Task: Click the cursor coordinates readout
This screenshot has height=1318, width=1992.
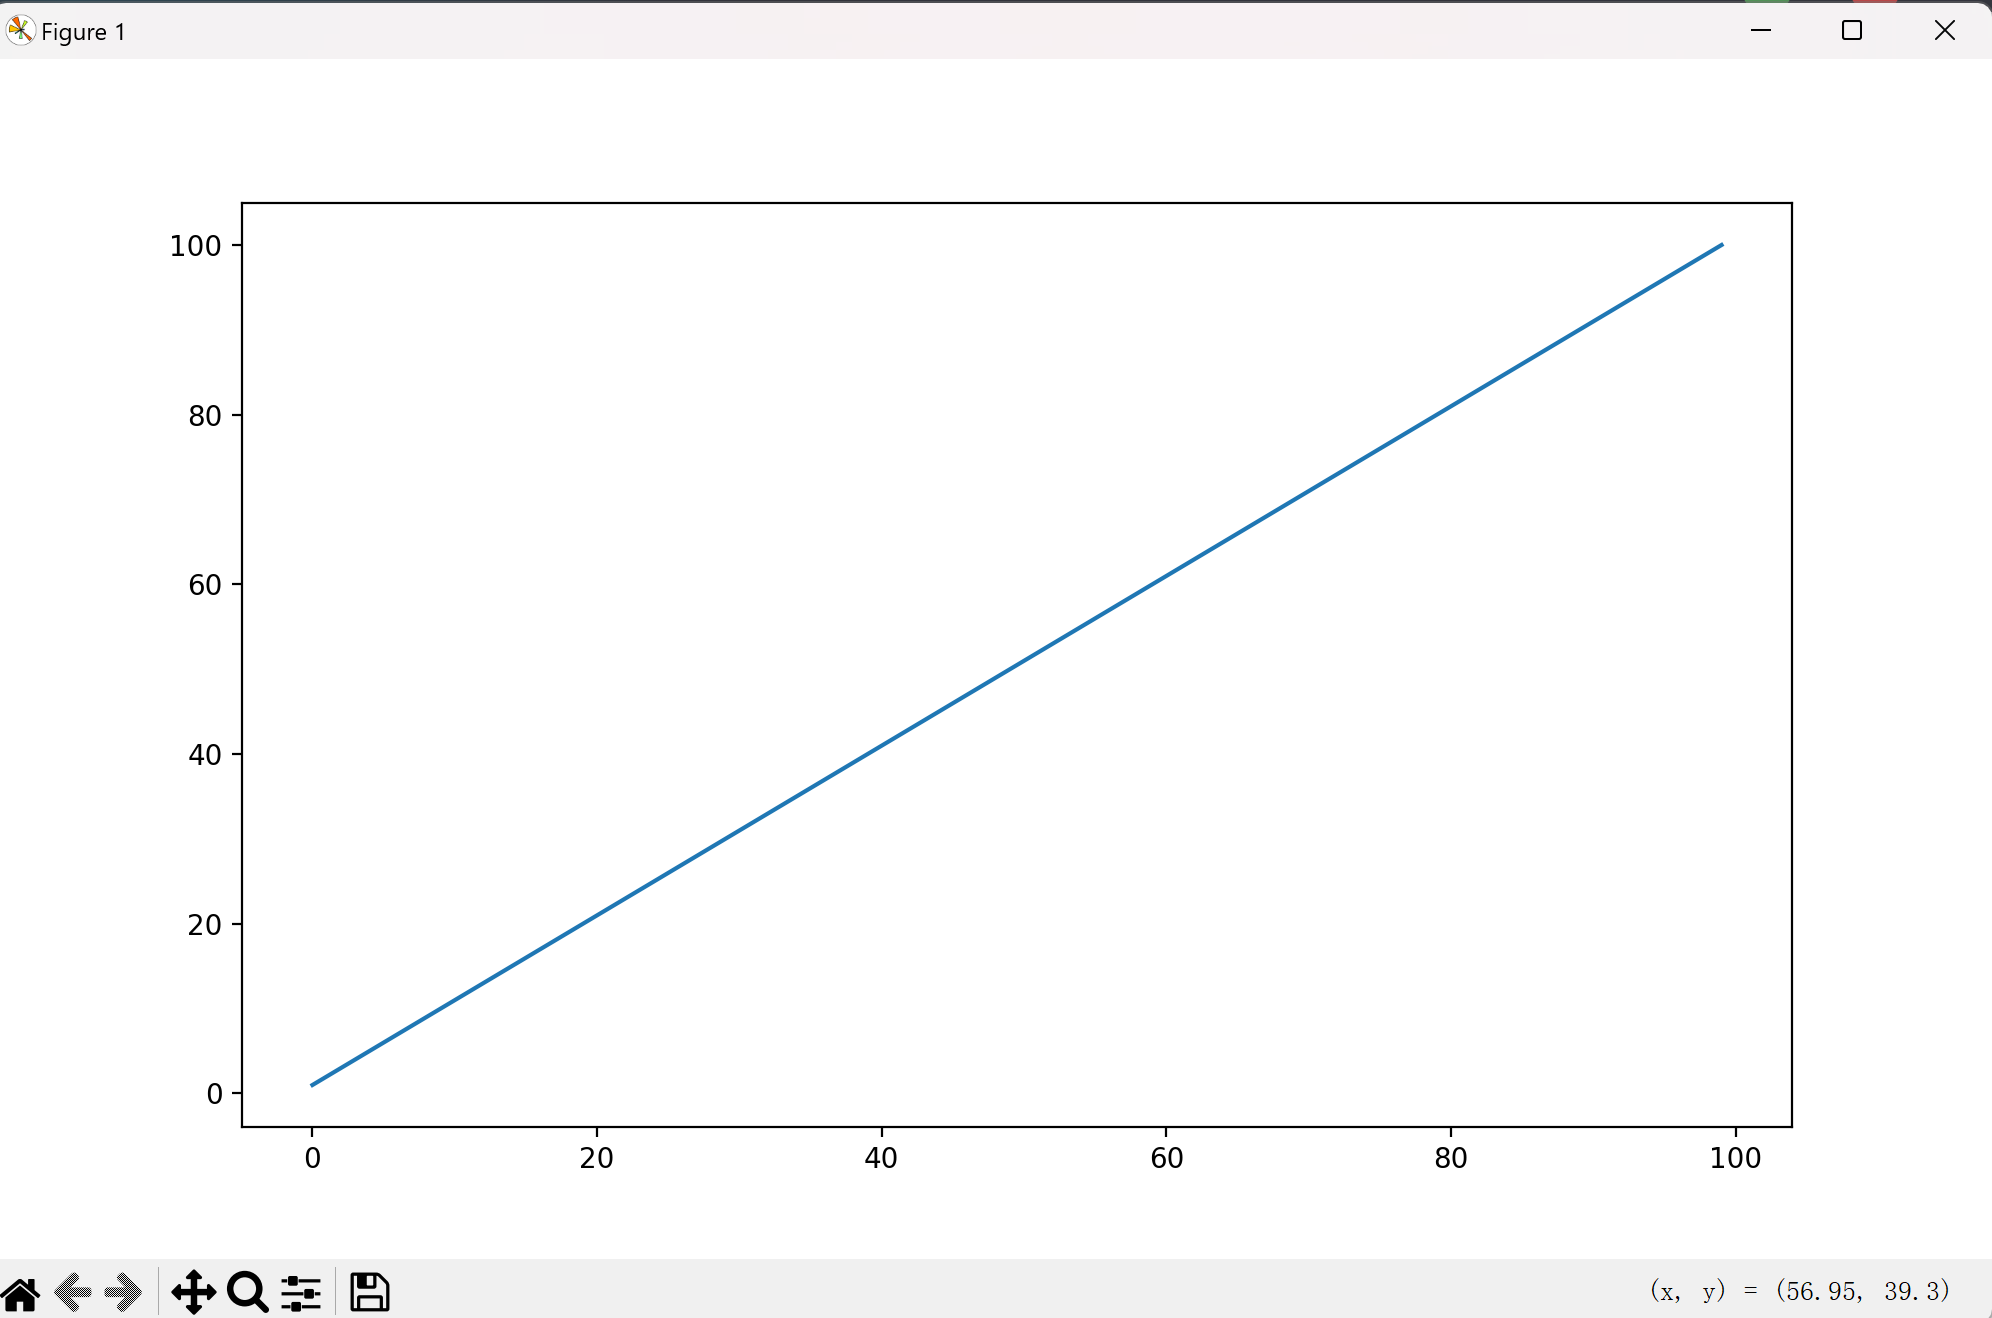Action: 1799,1291
